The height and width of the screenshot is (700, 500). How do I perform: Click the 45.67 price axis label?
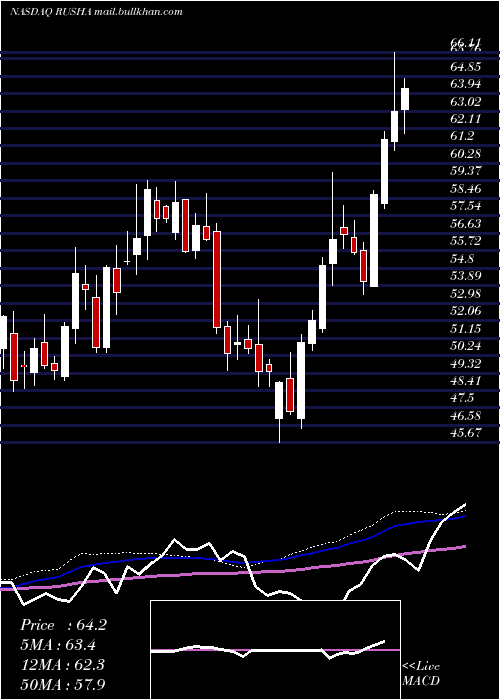[466, 433]
